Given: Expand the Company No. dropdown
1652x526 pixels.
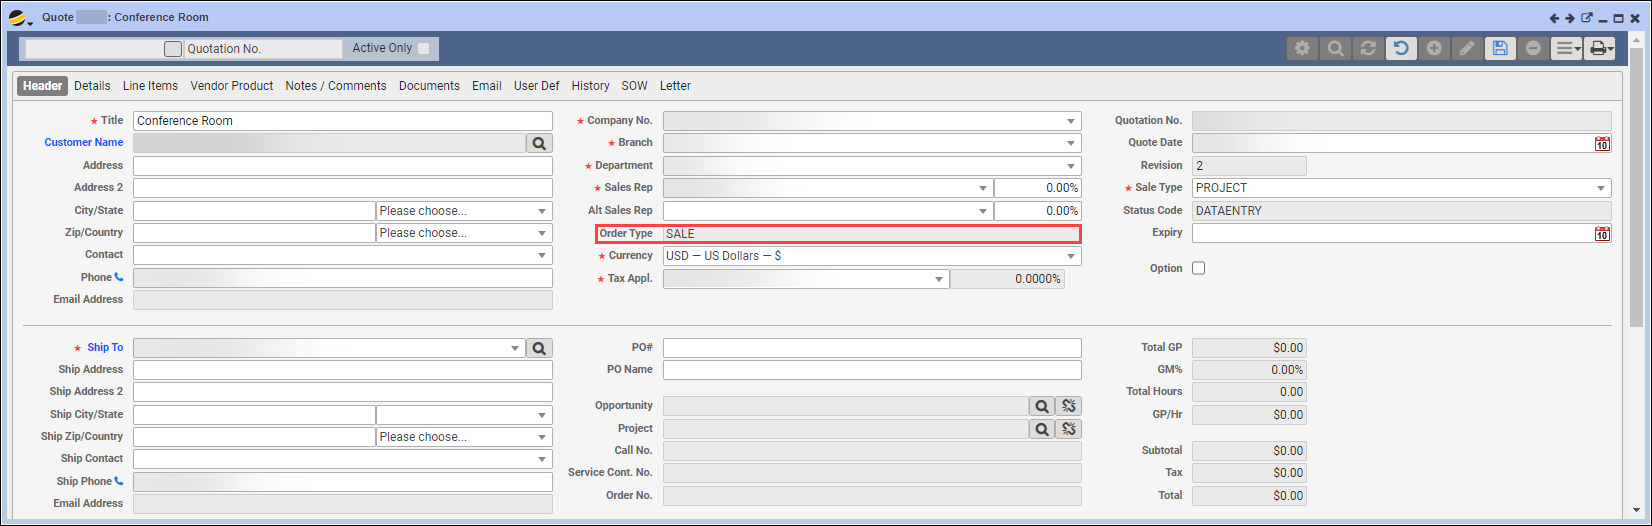Looking at the screenshot, I should [1071, 121].
